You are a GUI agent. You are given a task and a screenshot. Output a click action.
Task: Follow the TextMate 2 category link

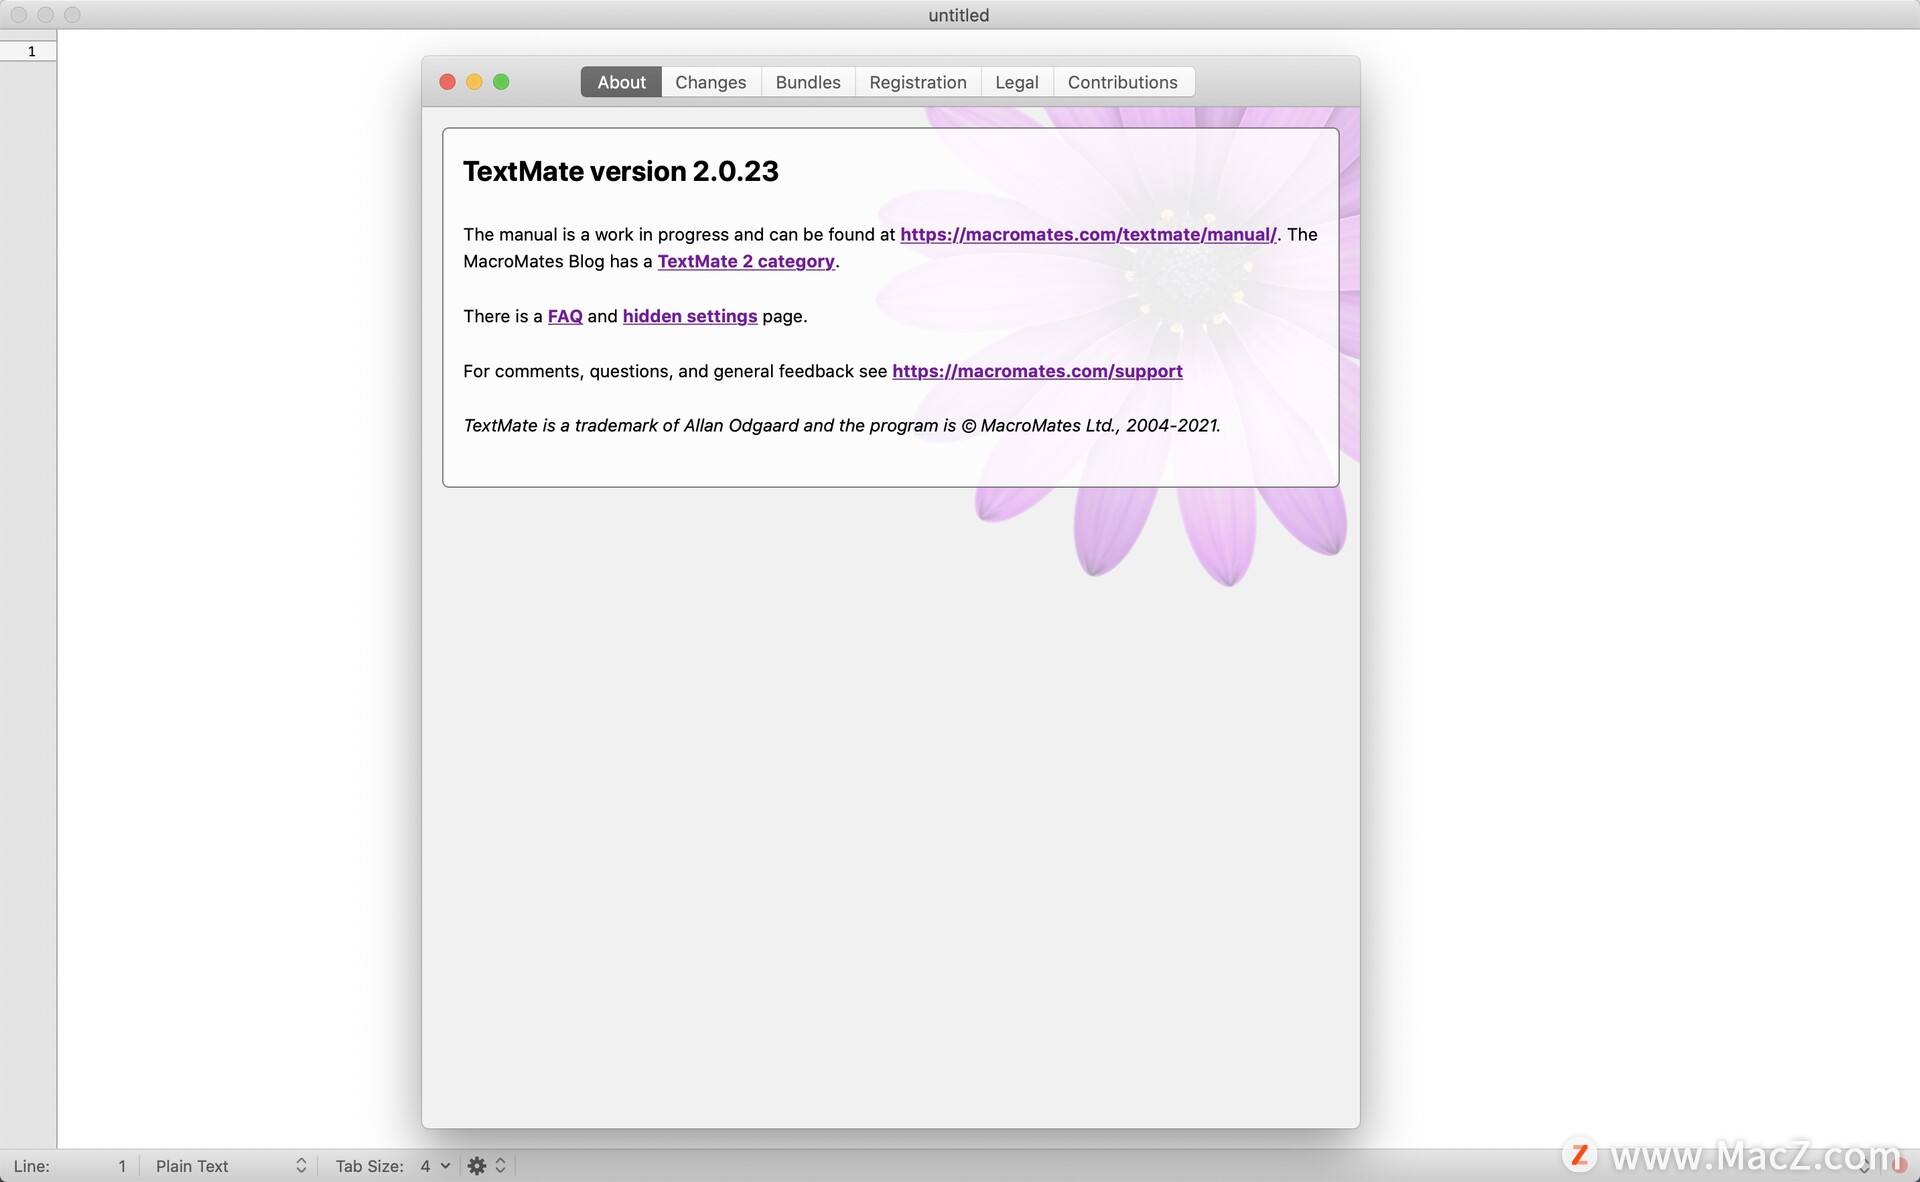[x=746, y=261]
